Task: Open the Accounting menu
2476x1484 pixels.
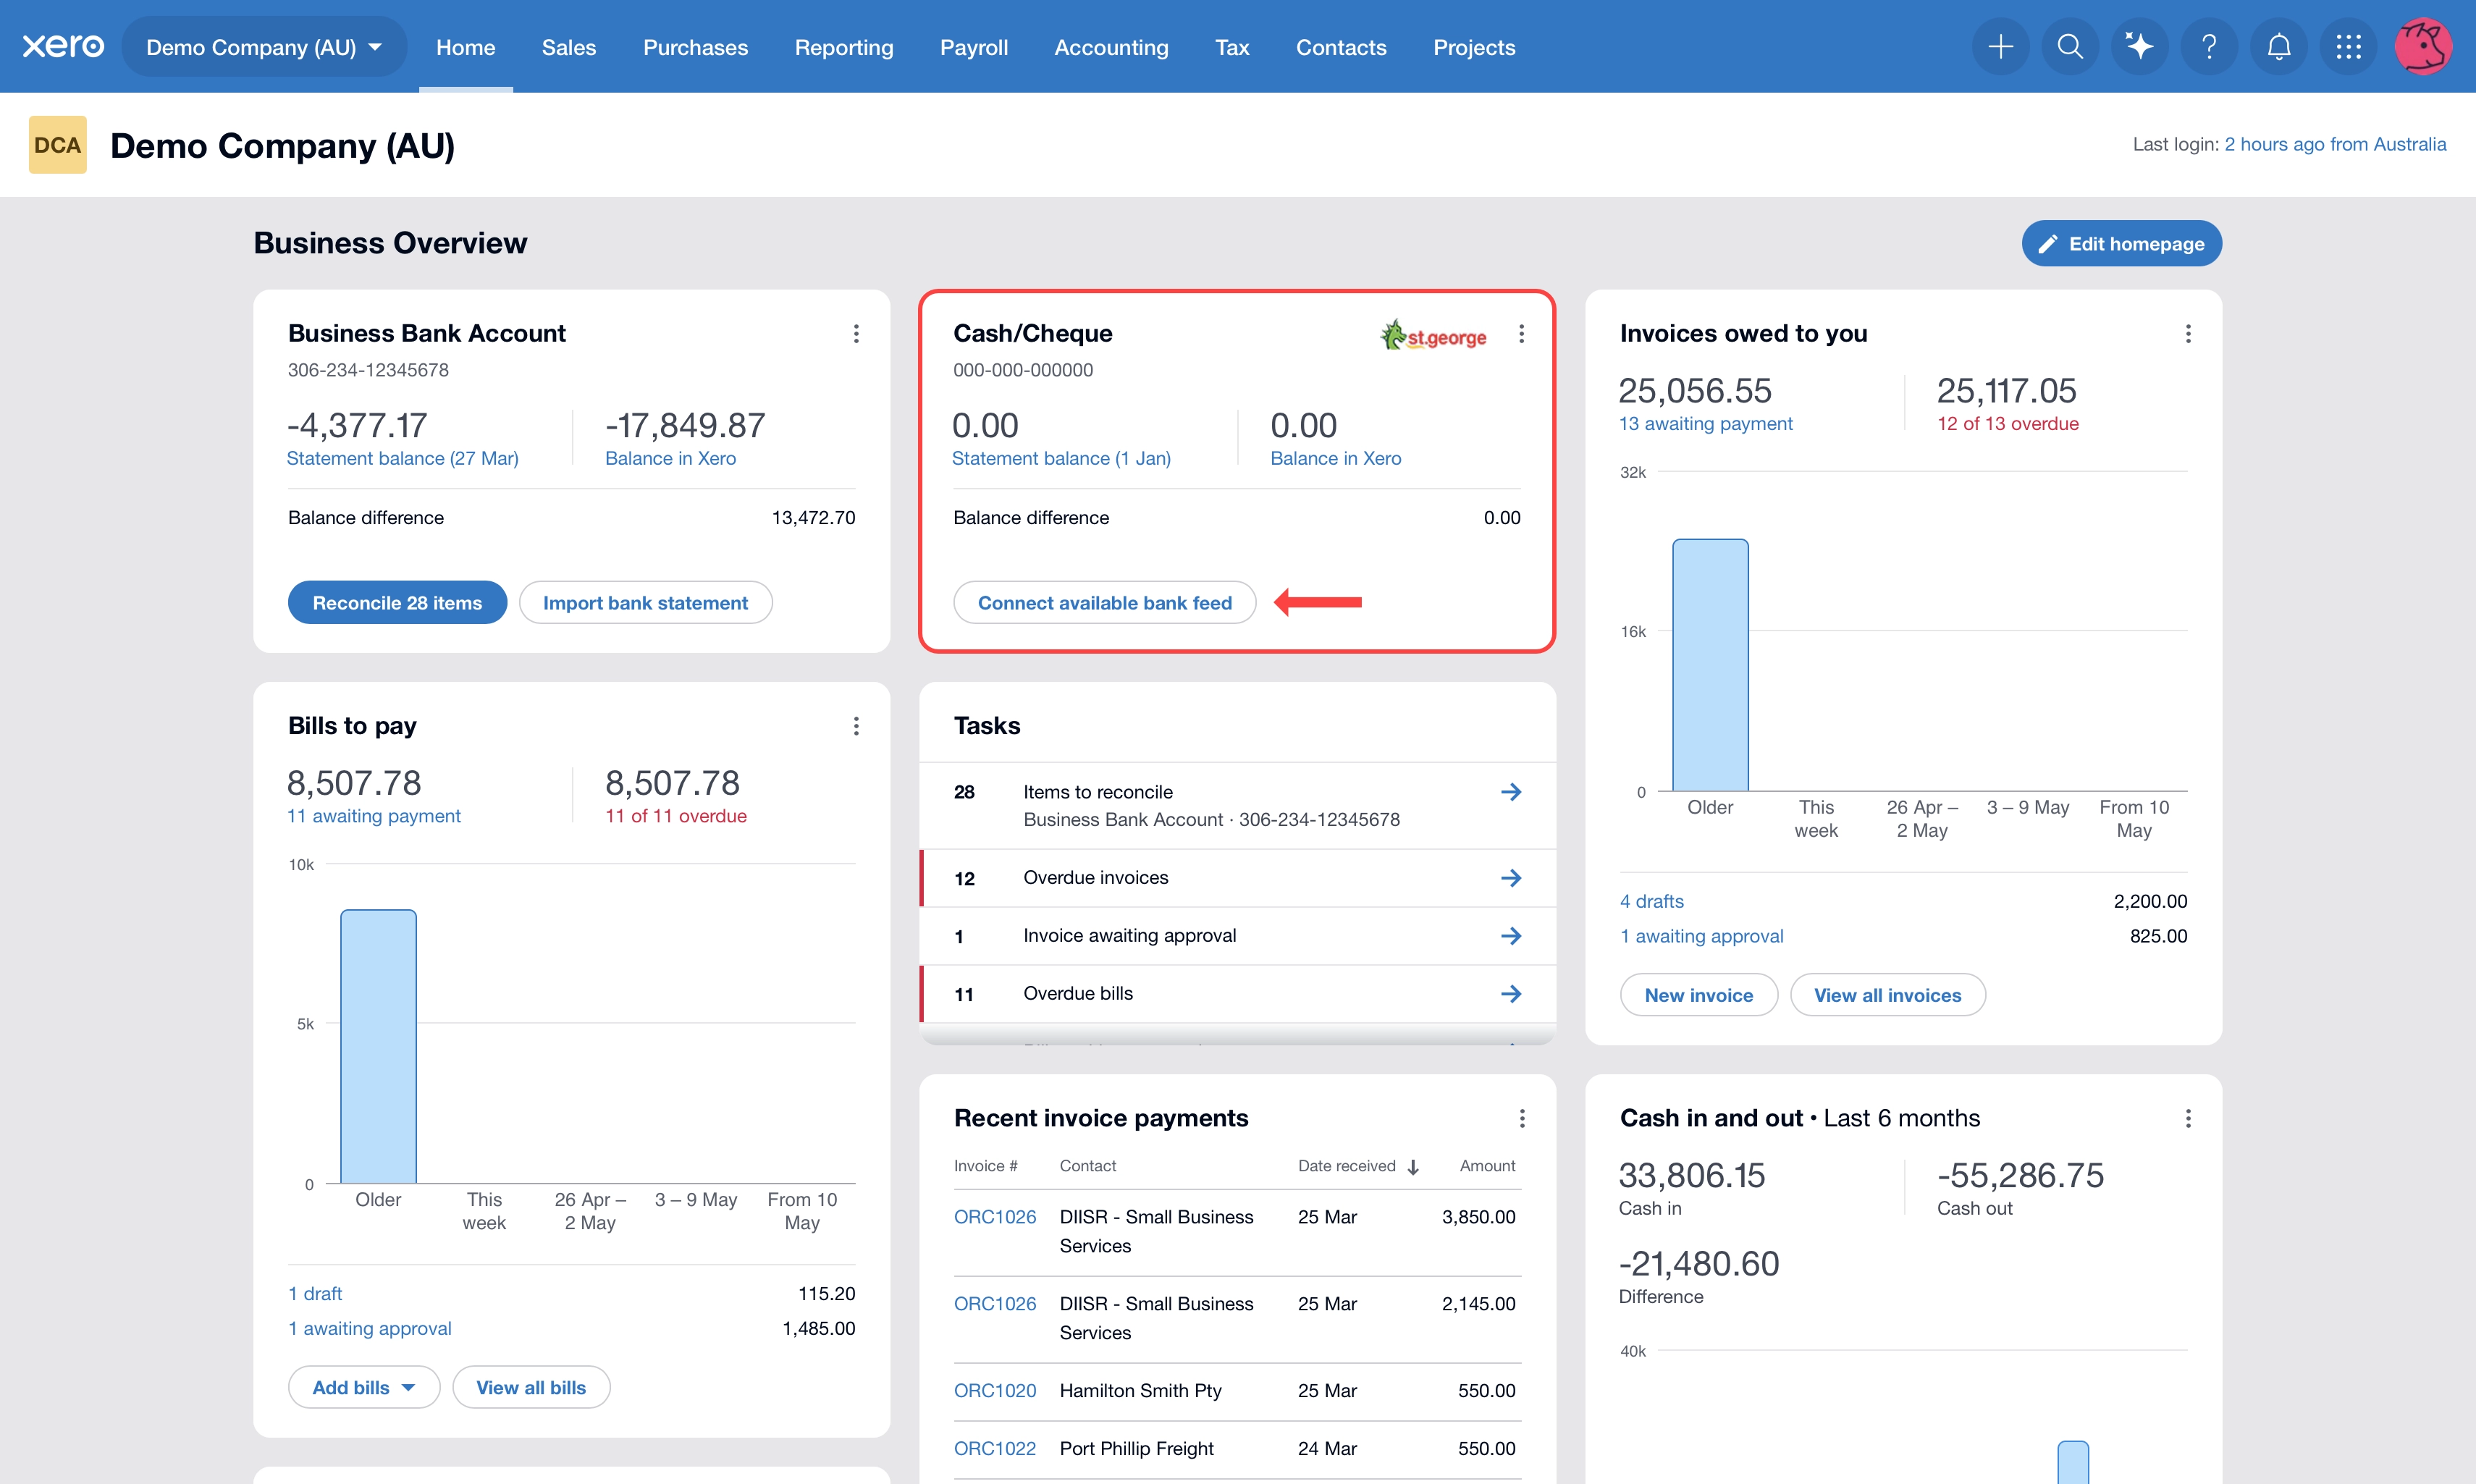Action: pyautogui.click(x=1111, y=47)
